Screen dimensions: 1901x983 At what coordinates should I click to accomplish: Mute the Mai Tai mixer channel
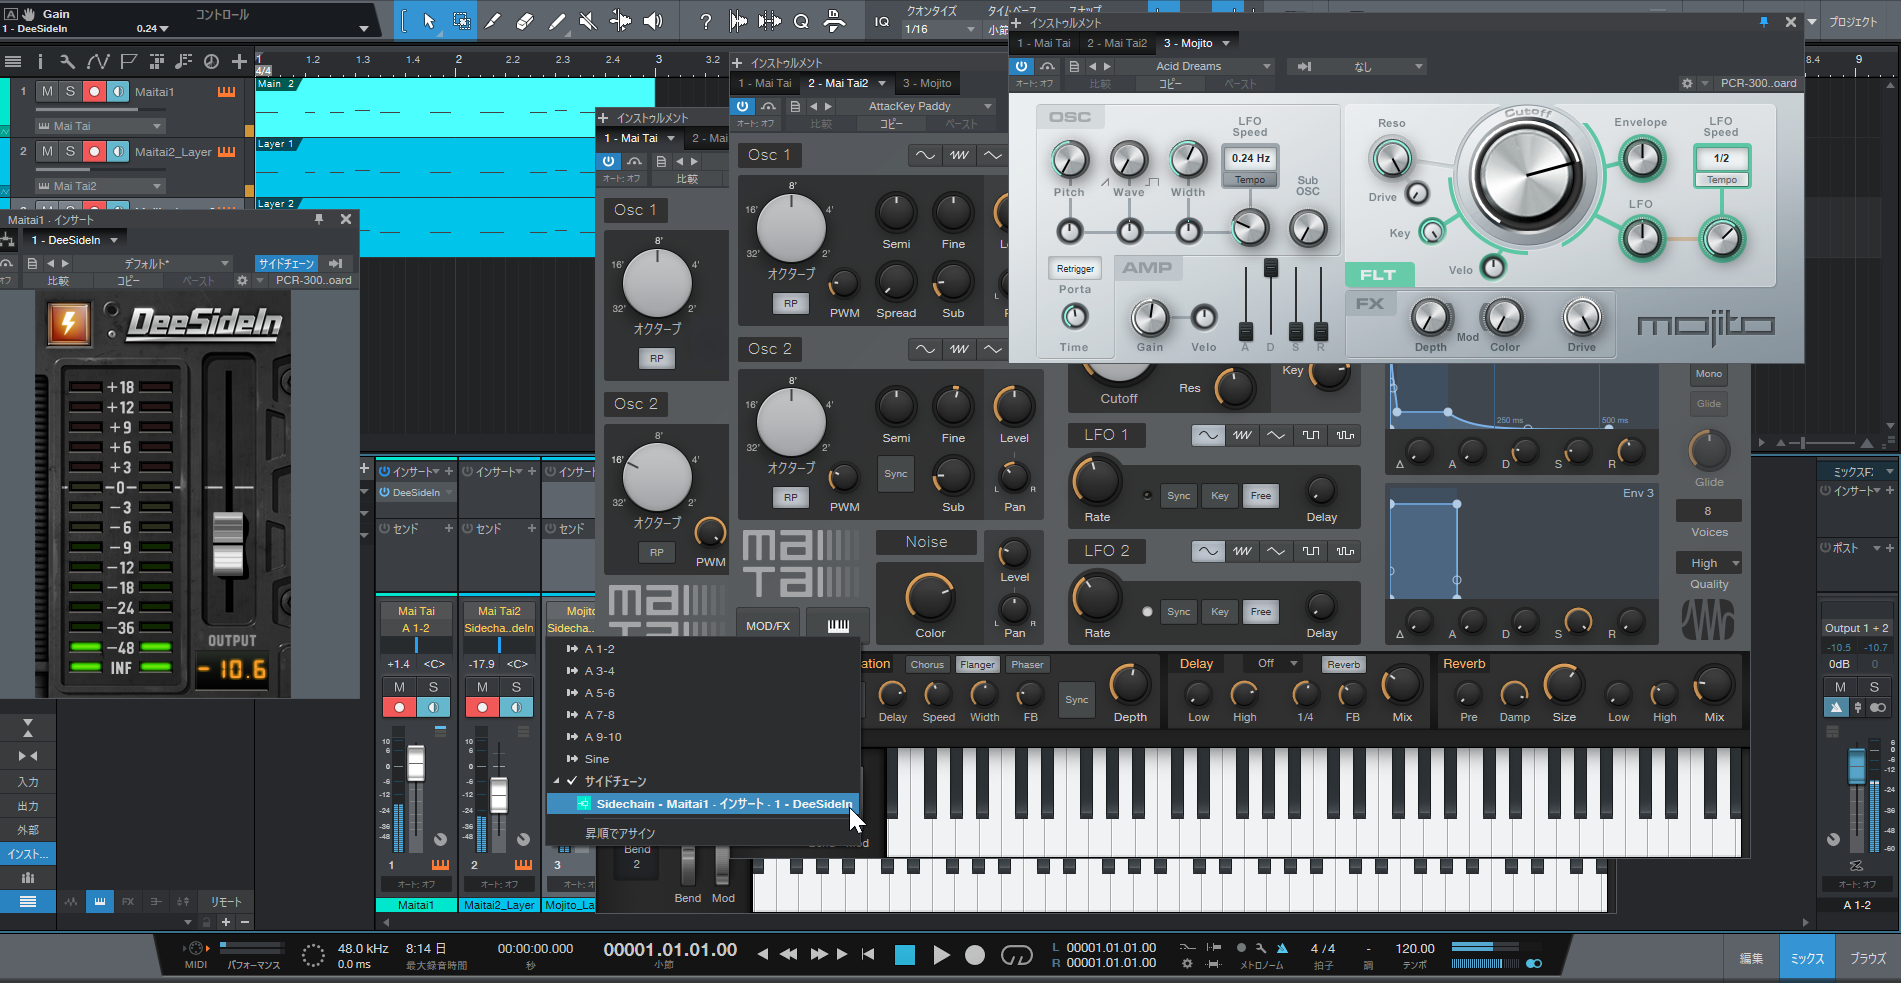[399, 687]
